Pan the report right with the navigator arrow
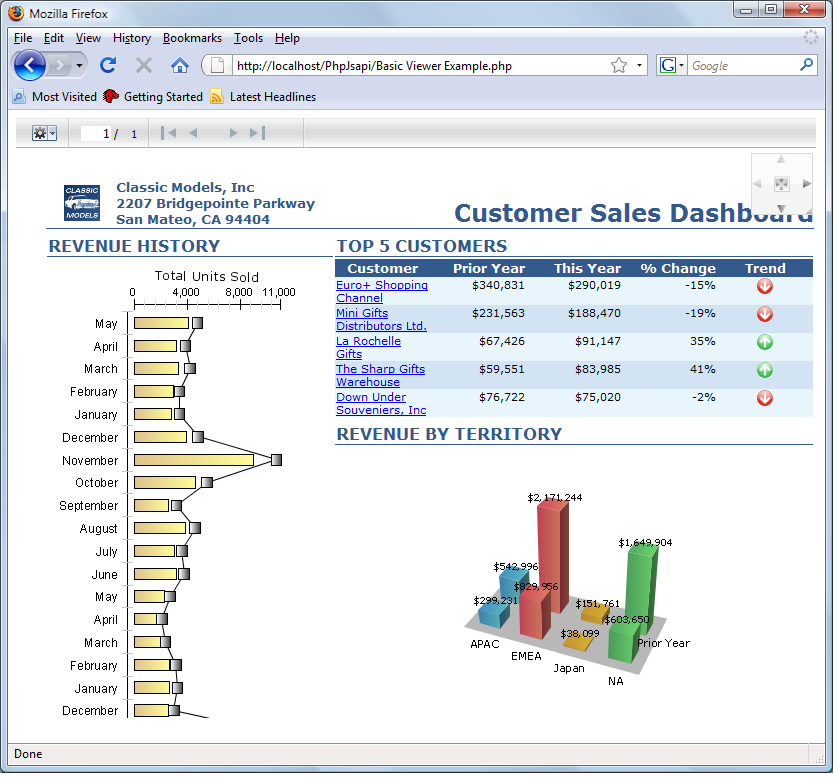The height and width of the screenshot is (780, 839). [806, 183]
